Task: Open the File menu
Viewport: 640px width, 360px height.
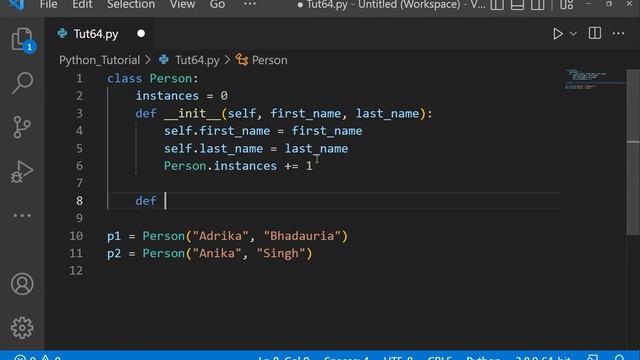Action: point(48,5)
